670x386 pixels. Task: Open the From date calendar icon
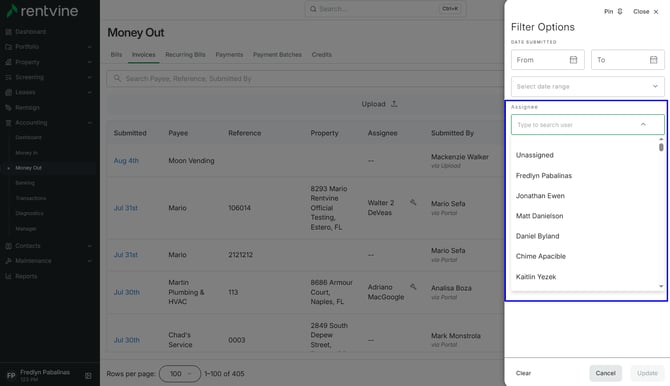pos(573,60)
